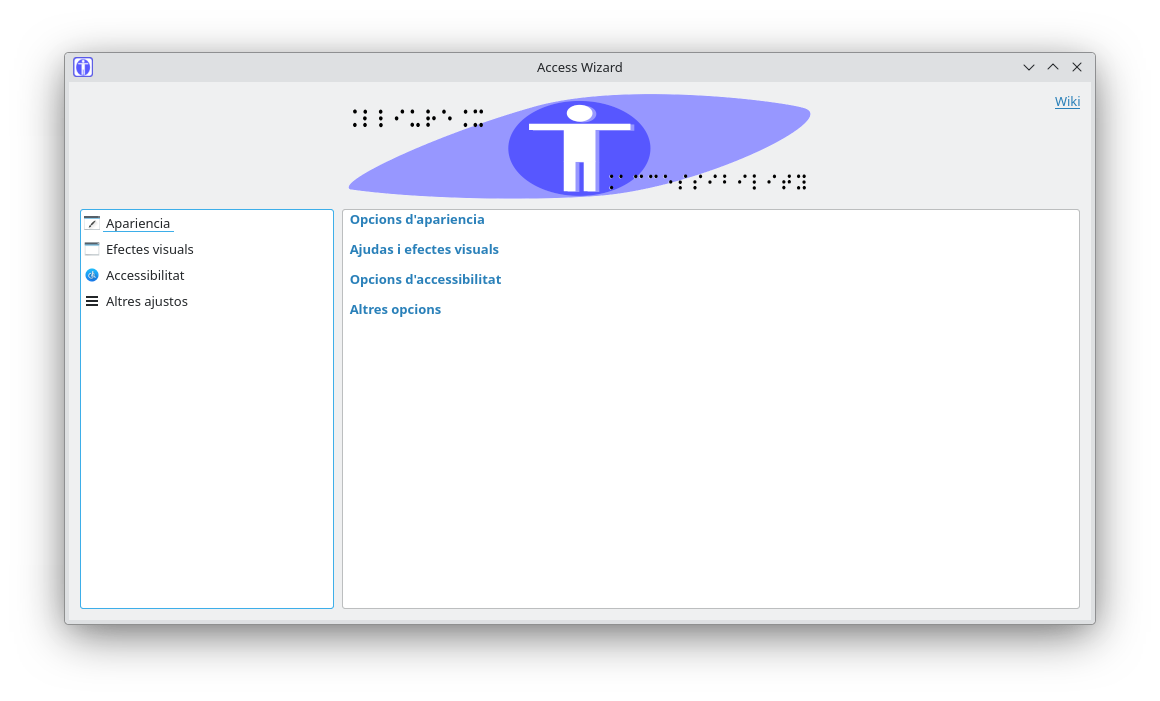The width and height of the screenshot is (1160, 701).
Task: Click the upper-left braille text in banner
Action: point(418,118)
